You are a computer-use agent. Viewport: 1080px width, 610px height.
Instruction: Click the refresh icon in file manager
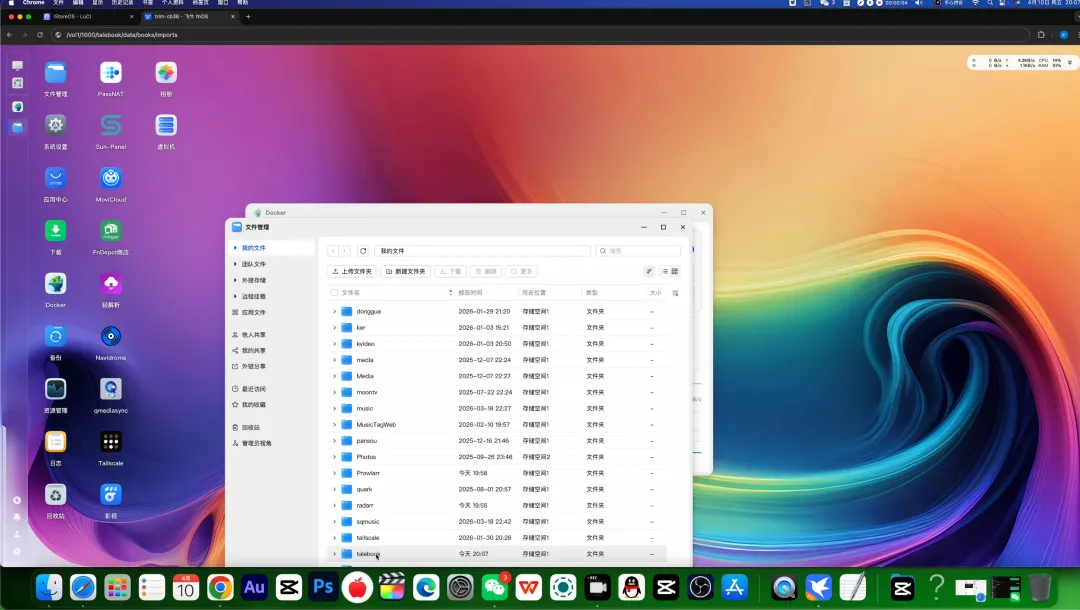pos(363,251)
